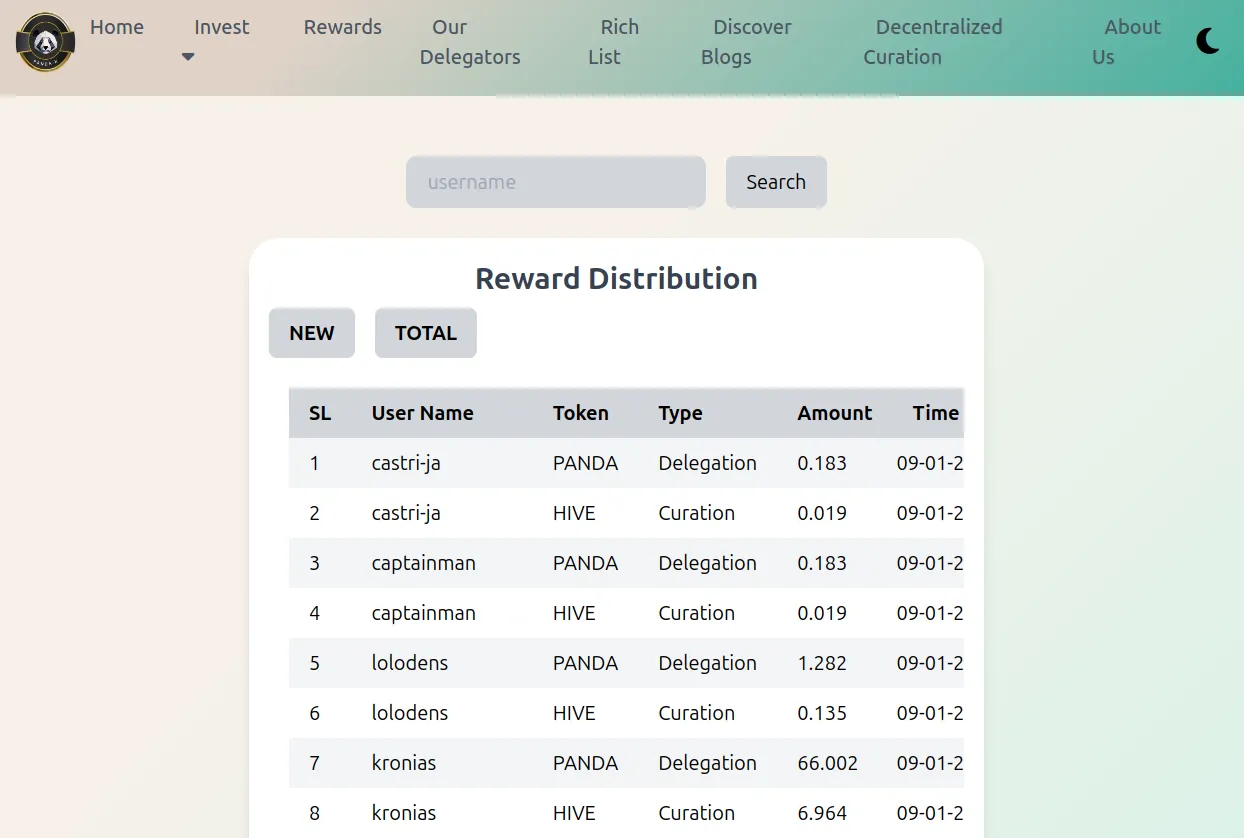Click amount 66.002 for kronias
The width and height of the screenshot is (1244, 838).
pyautogui.click(x=828, y=763)
